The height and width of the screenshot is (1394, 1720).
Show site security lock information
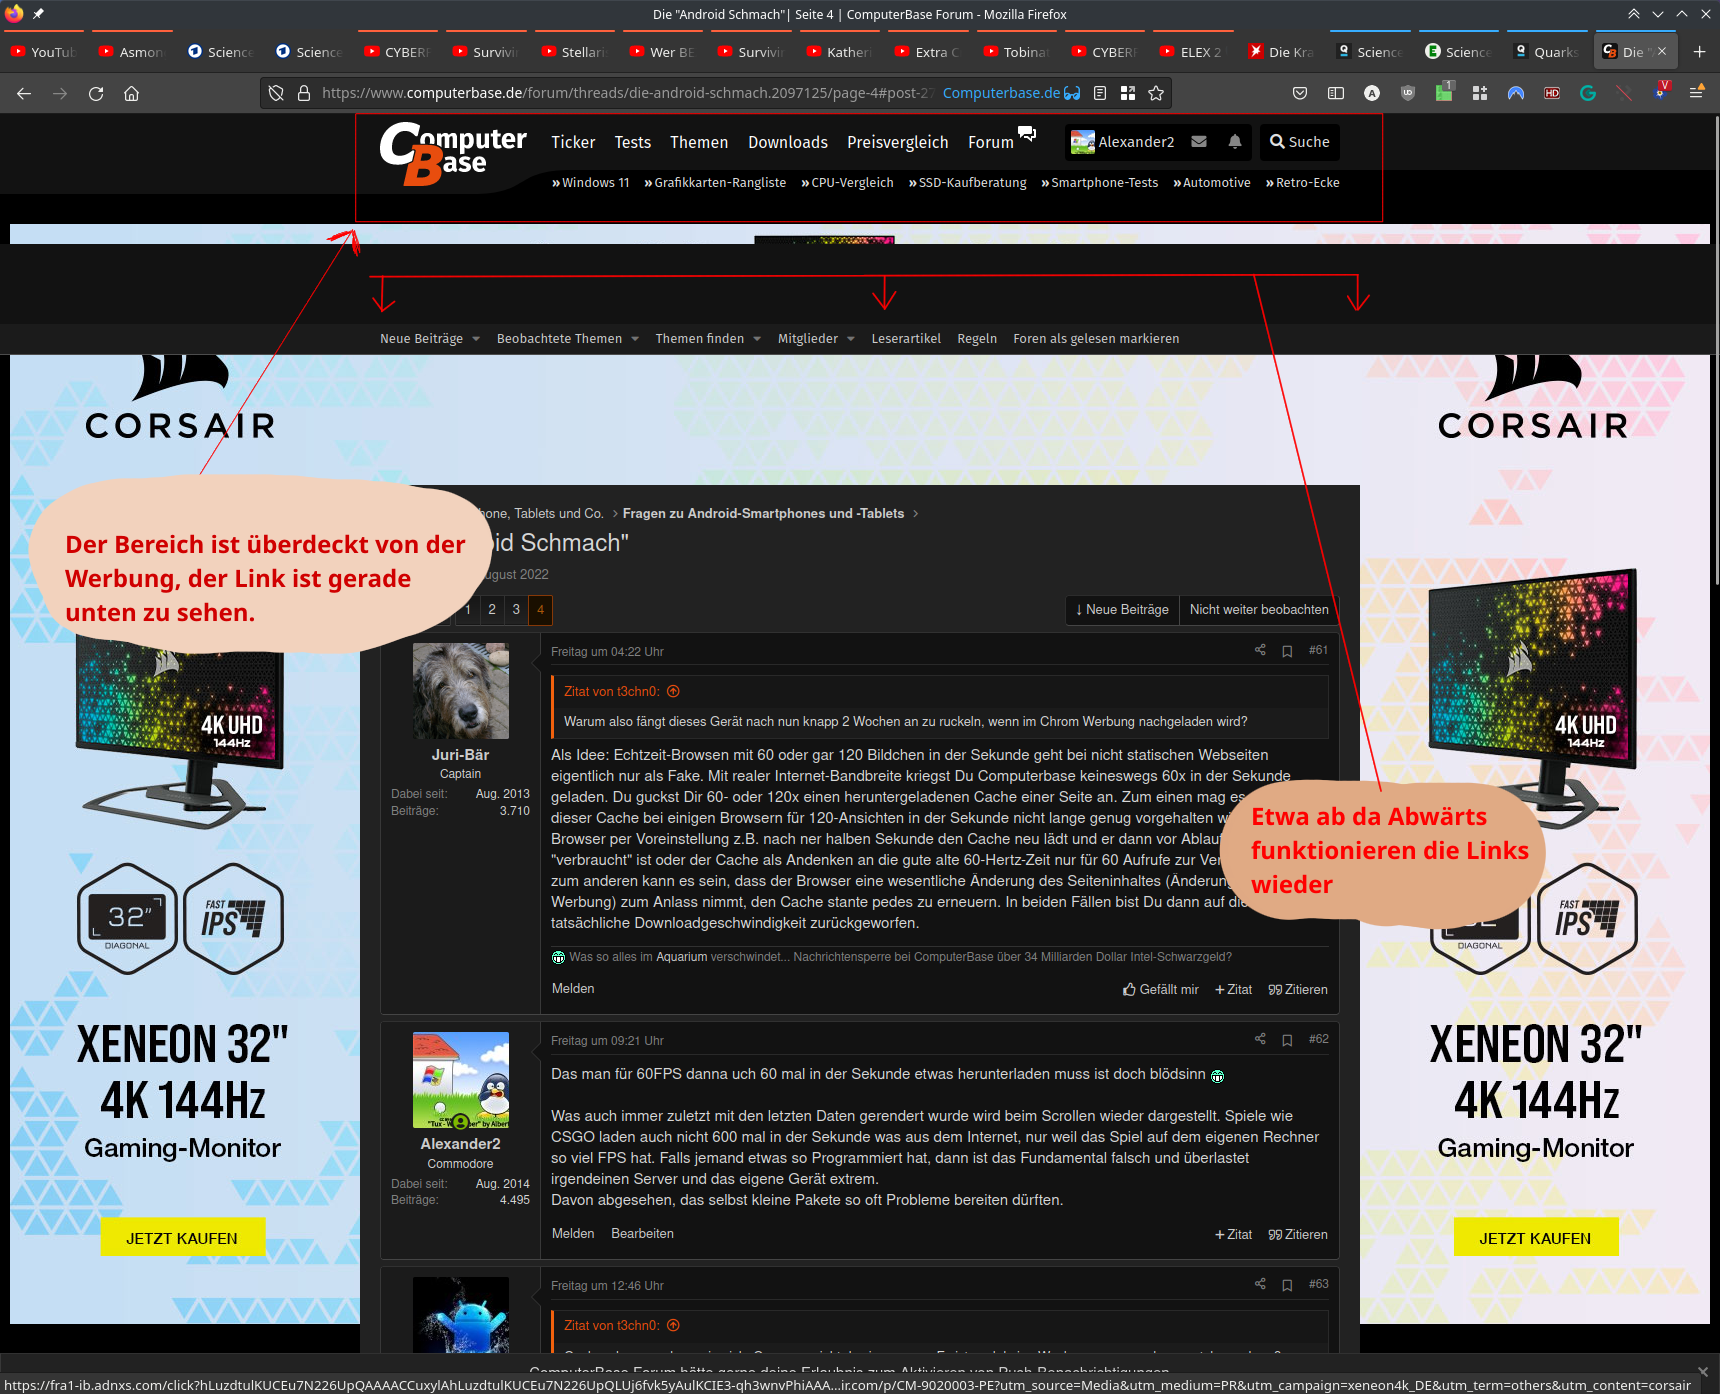click(x=304, y=93)
